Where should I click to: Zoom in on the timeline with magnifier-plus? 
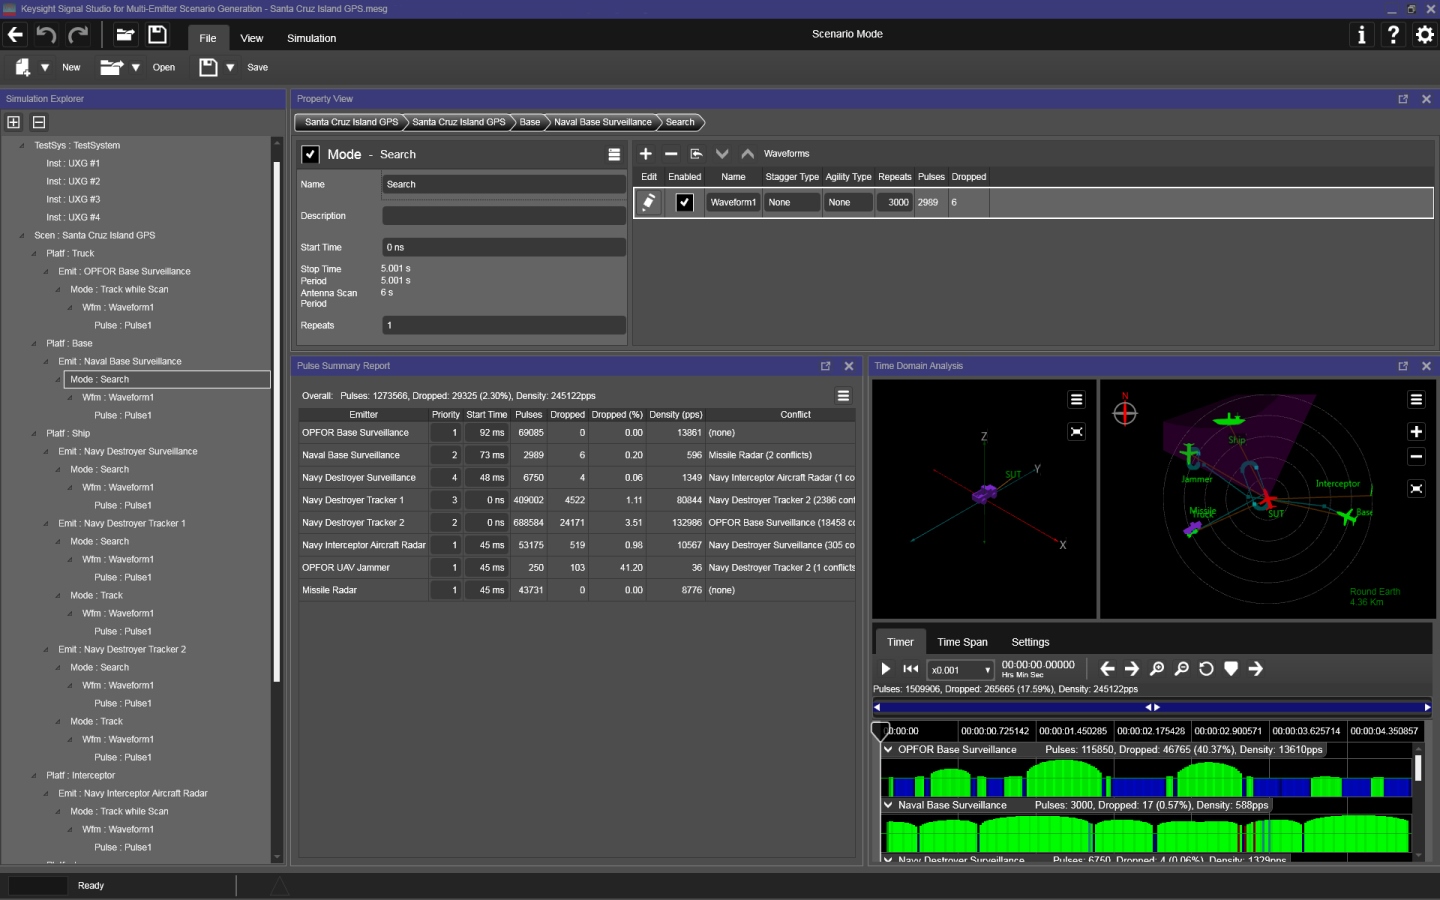(1157, 669)
